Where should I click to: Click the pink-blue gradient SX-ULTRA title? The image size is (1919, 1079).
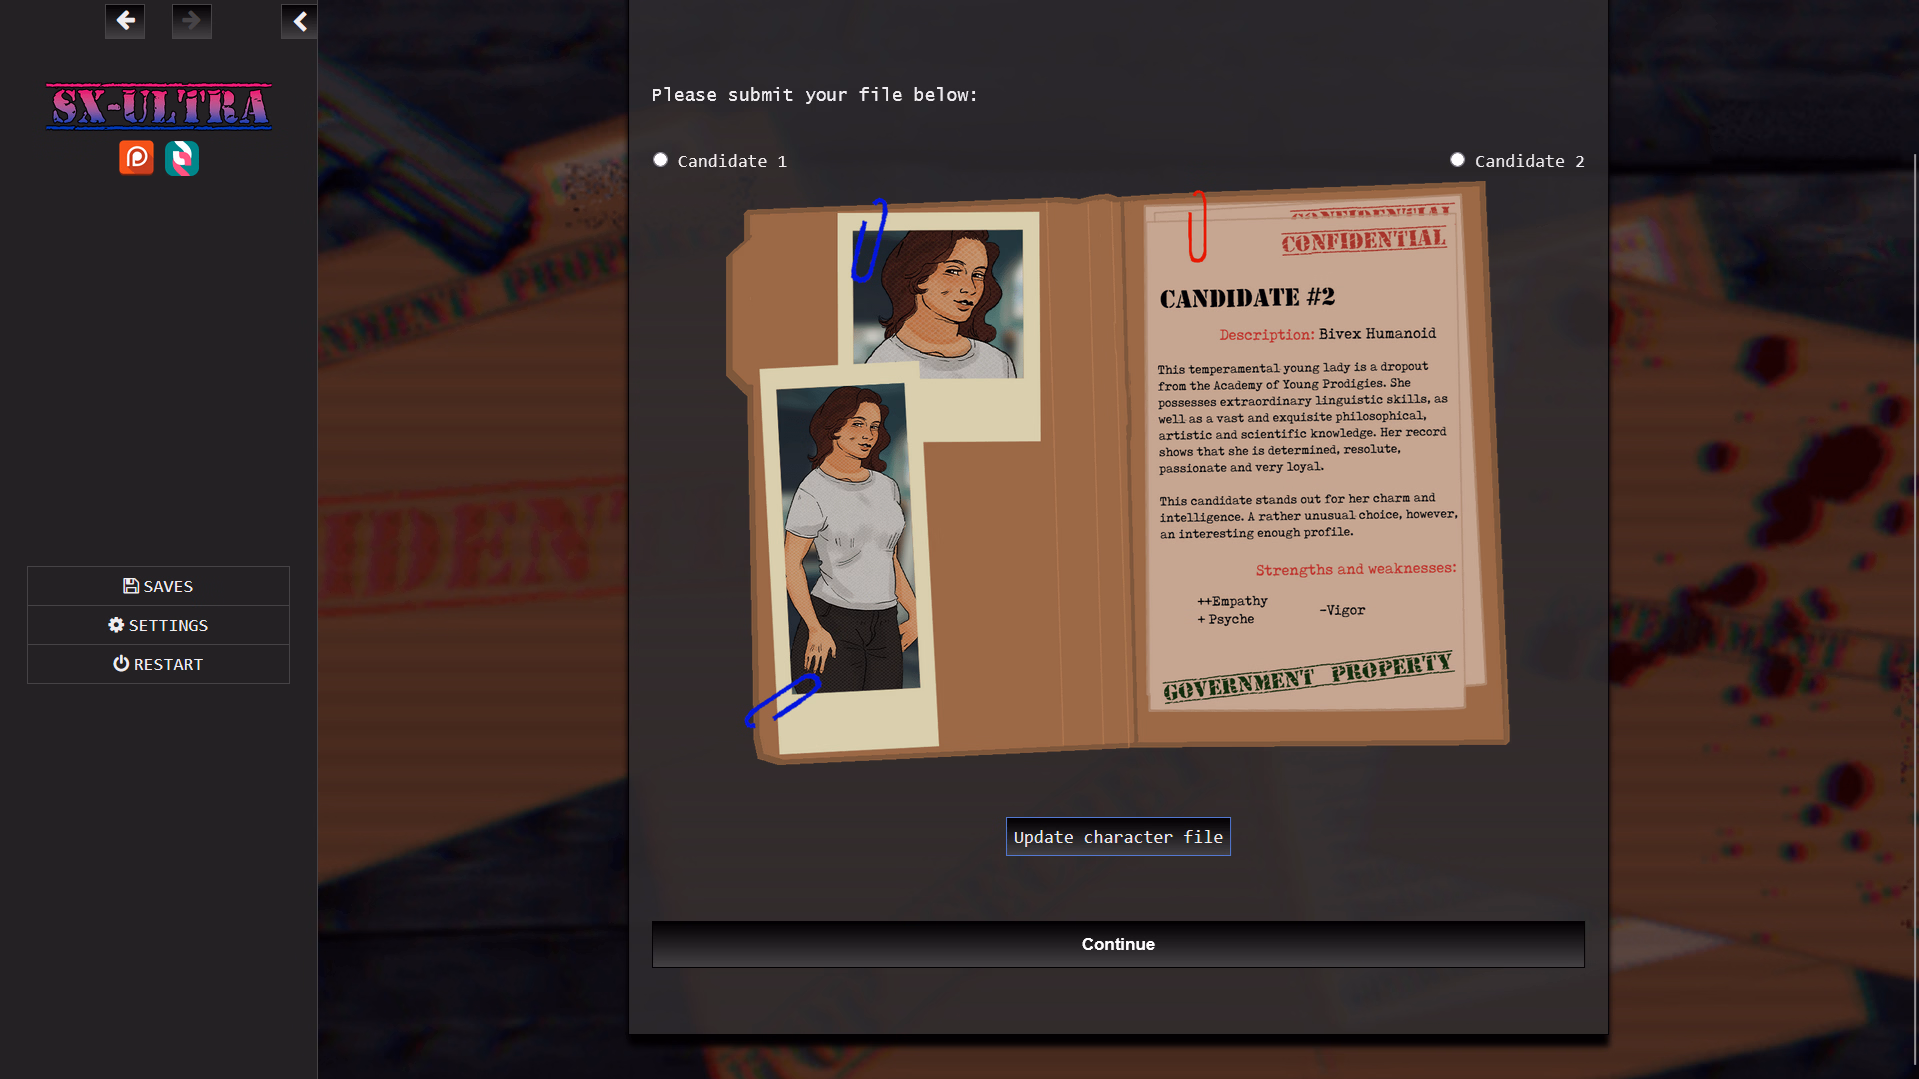(x=158, y=106)
